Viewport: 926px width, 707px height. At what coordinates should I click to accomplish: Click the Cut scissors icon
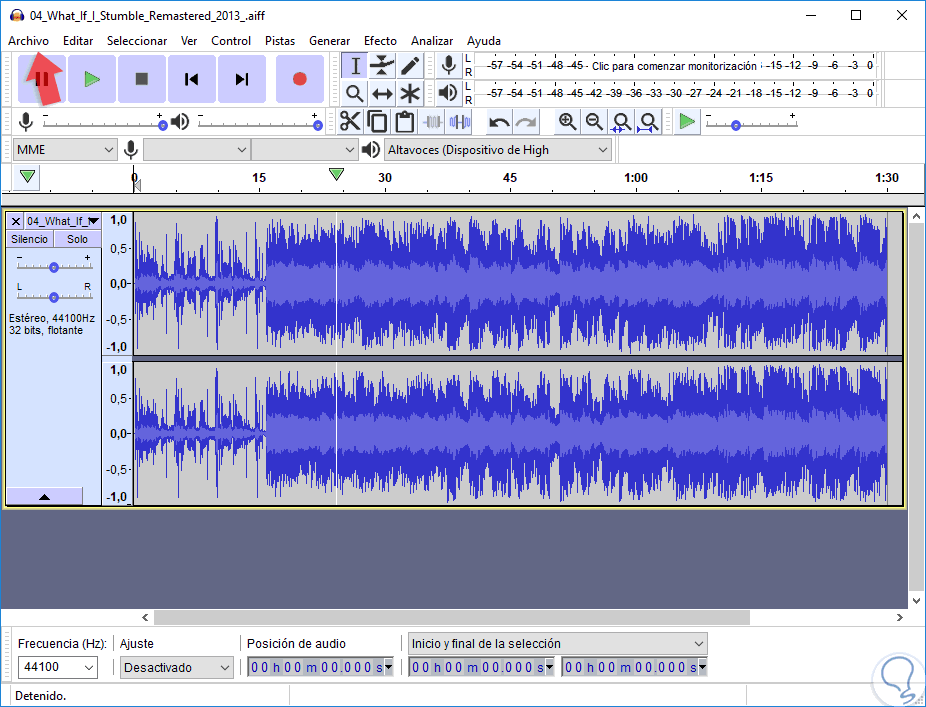tap(350, 122)
